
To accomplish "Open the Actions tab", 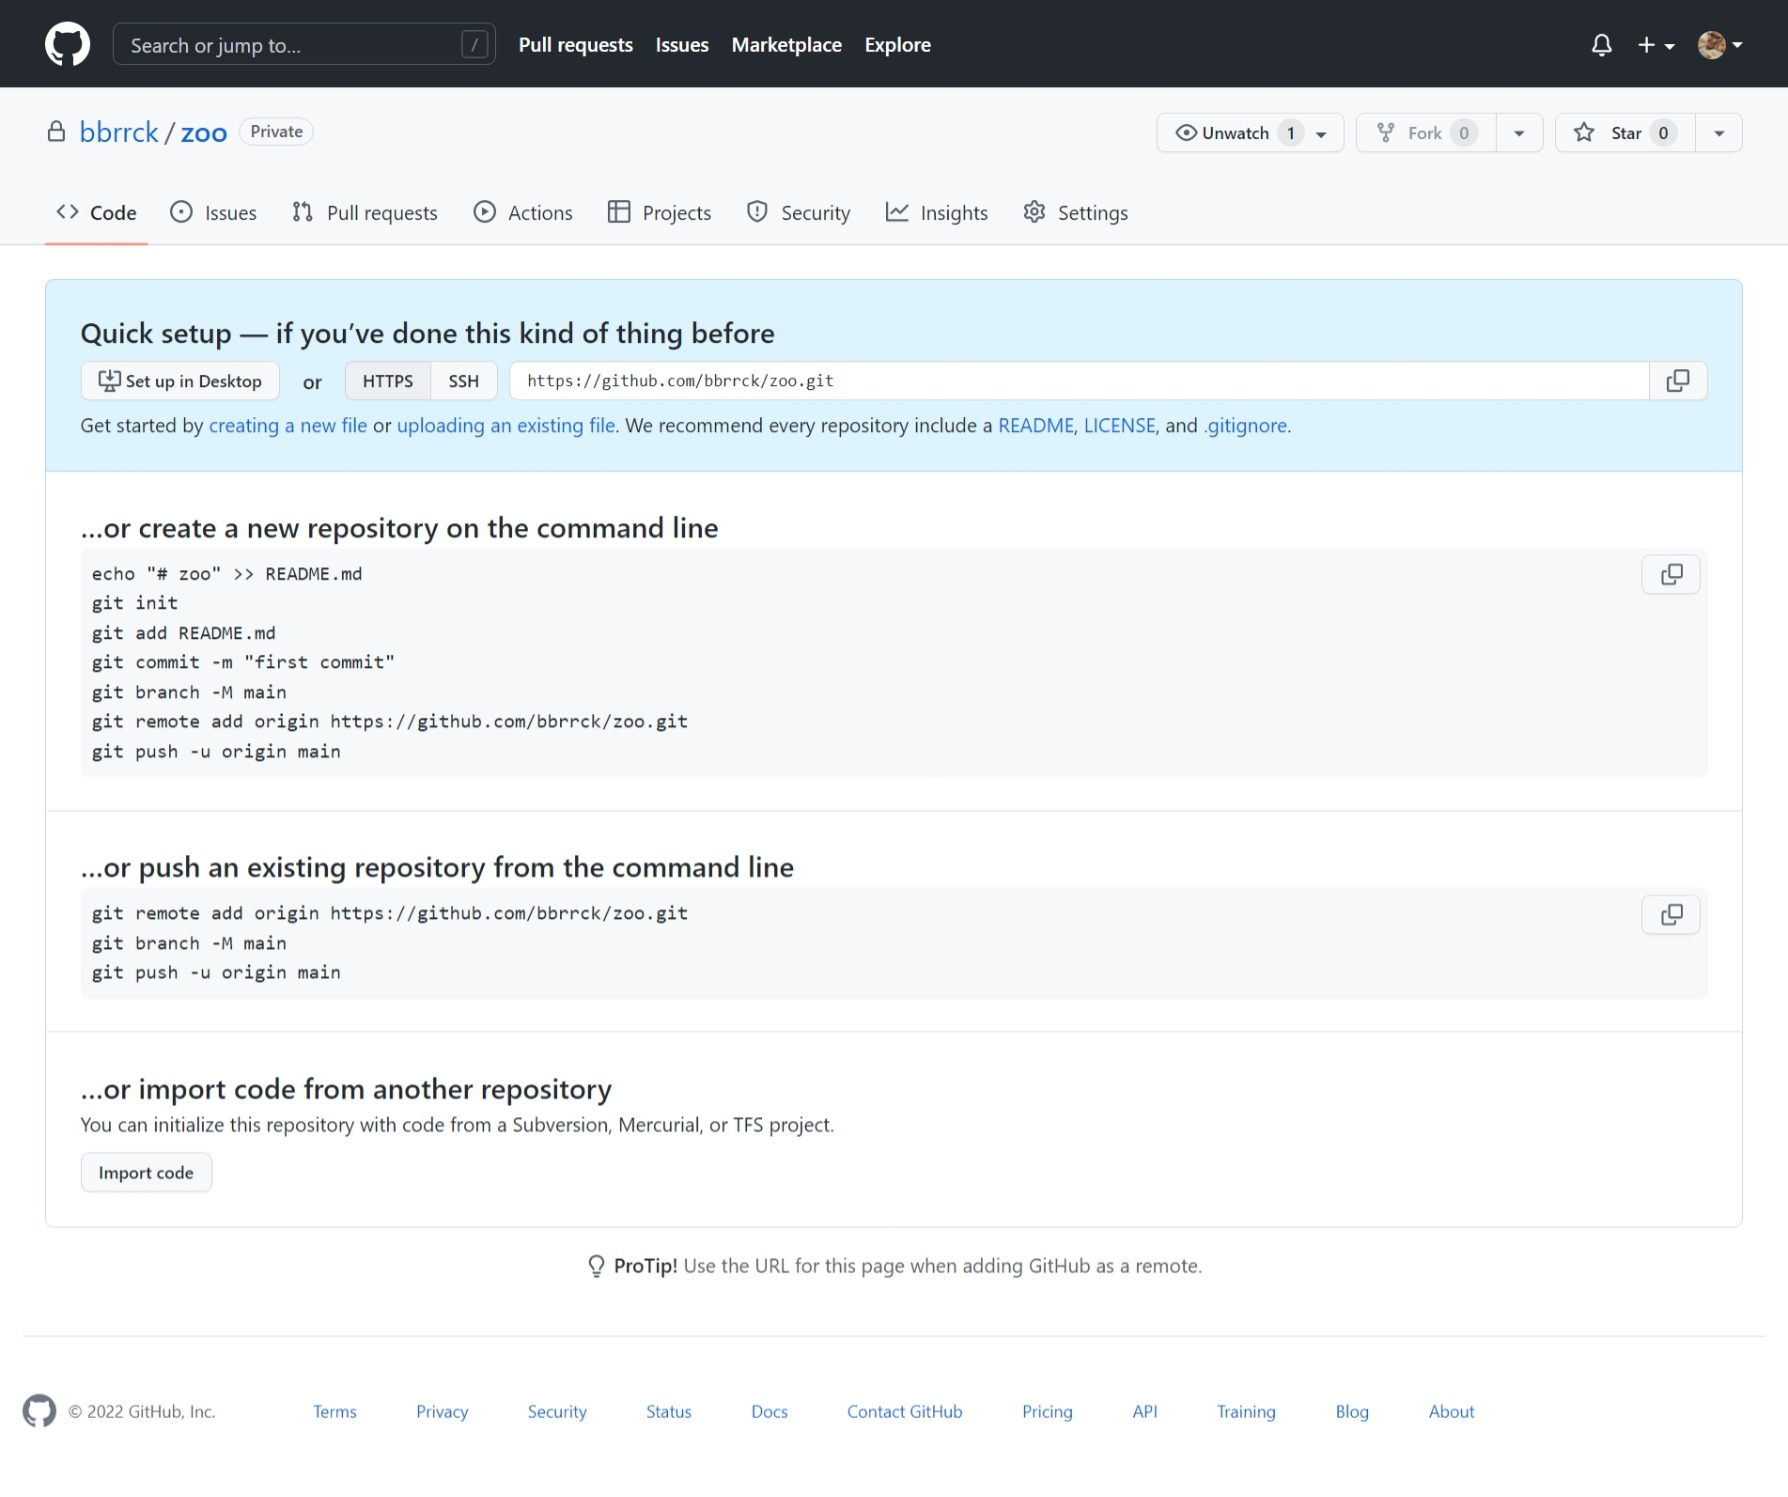I will pos(523,213).
